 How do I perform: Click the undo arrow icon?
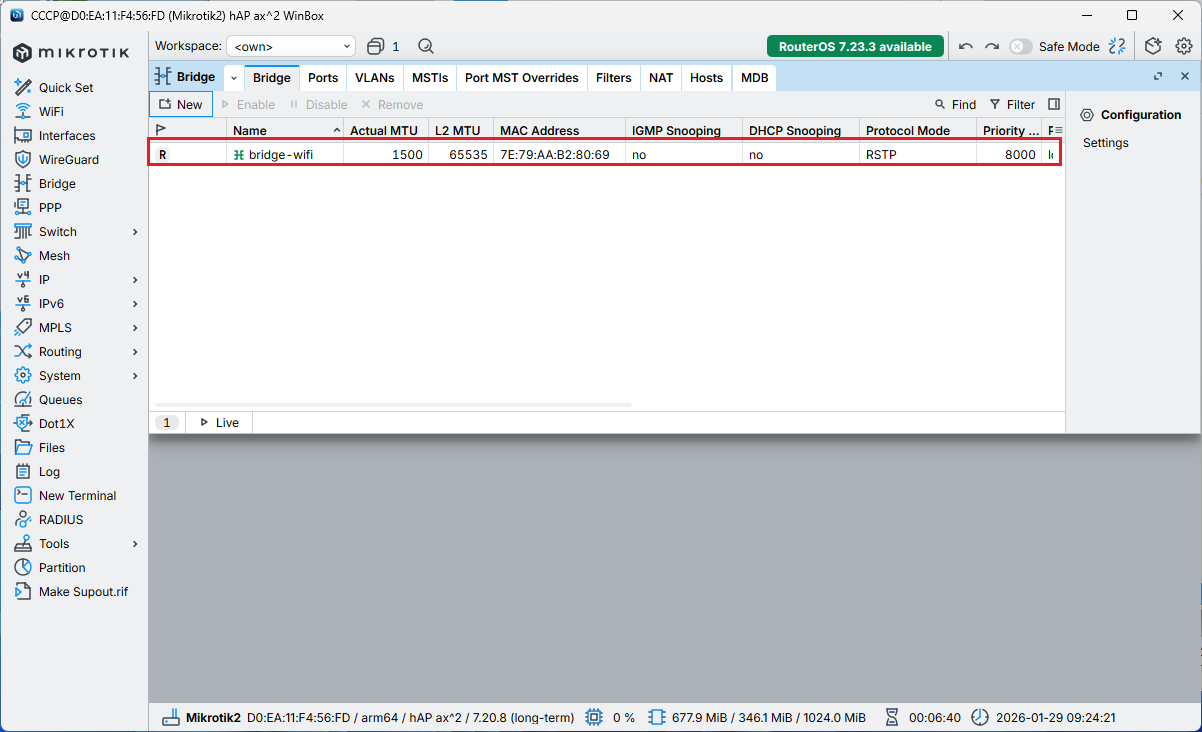(x=965, y=46)
